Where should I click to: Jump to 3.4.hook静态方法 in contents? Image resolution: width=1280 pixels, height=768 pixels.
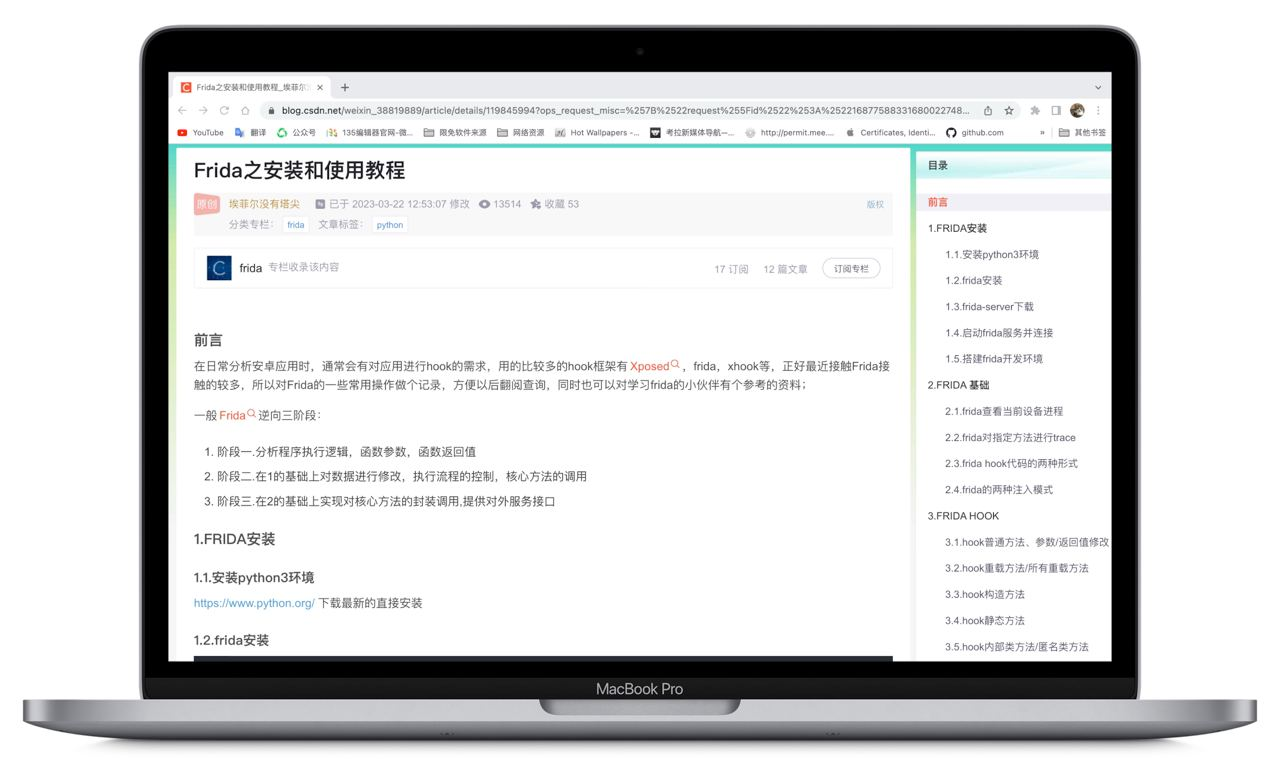click(x=985, y=620)
